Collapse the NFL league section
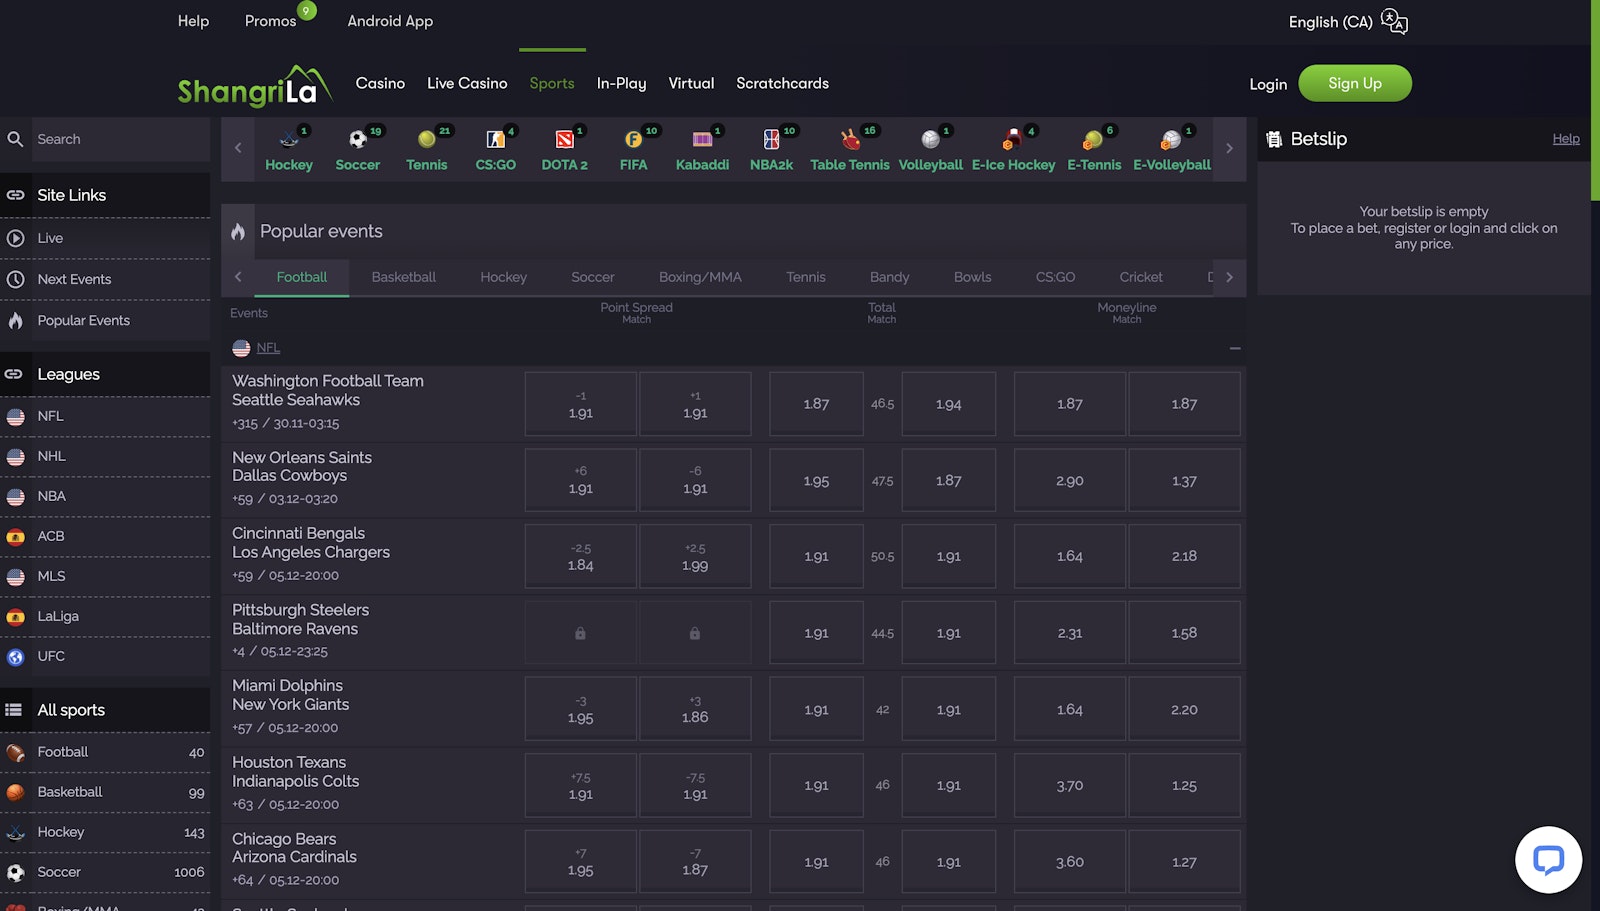 [1234, 348]
